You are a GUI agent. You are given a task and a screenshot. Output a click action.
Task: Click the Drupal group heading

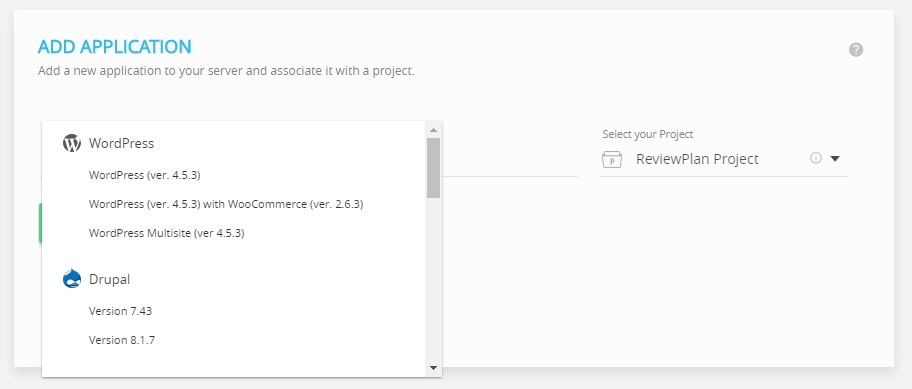pyautogui.click(x=109, y=279)
